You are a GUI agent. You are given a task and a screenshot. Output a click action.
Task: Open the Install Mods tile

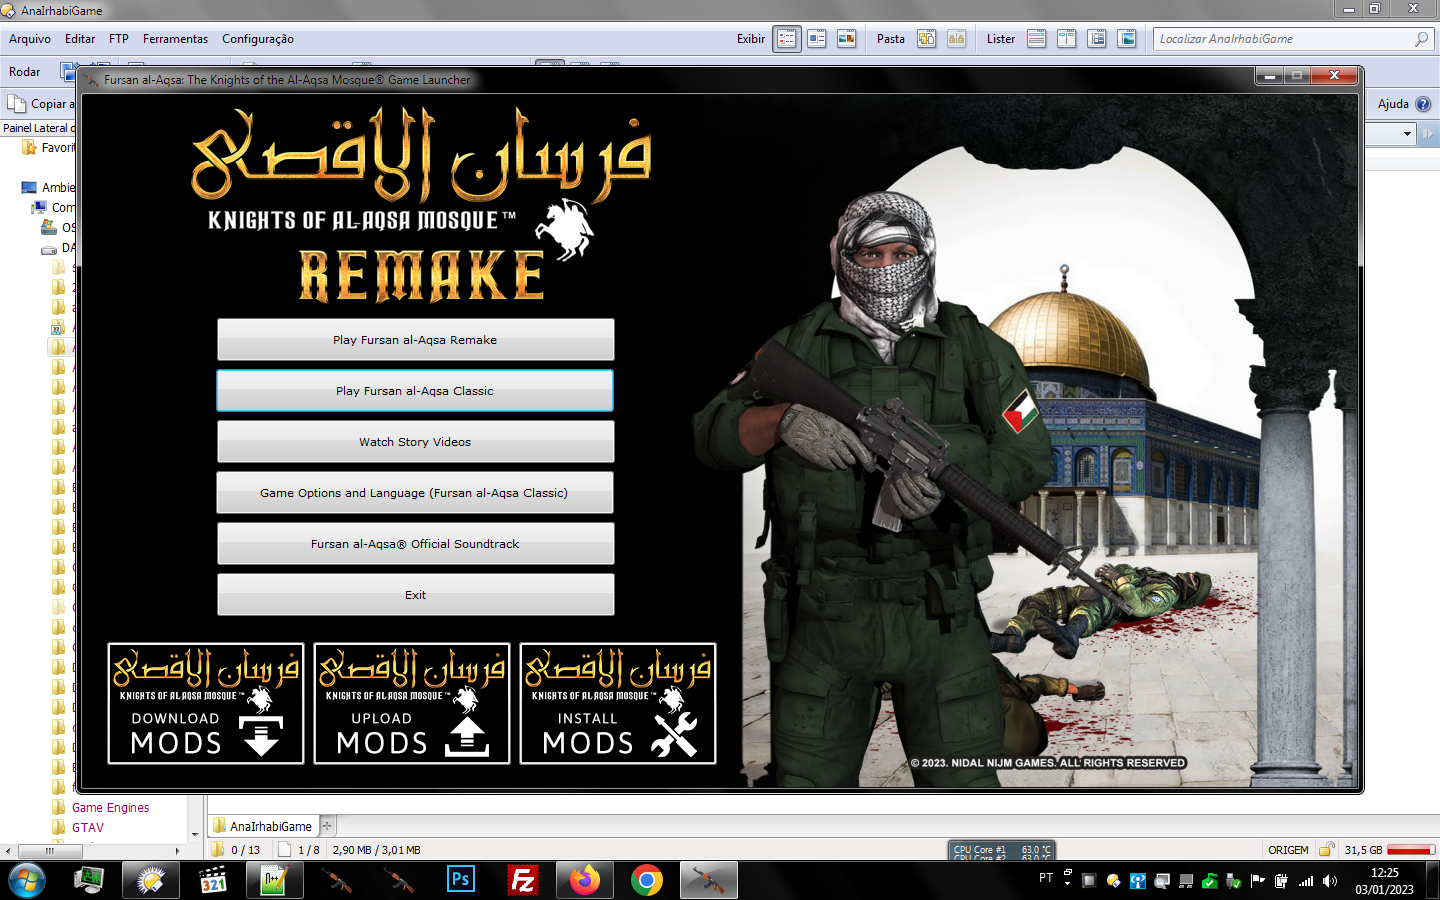click(618, 704)
